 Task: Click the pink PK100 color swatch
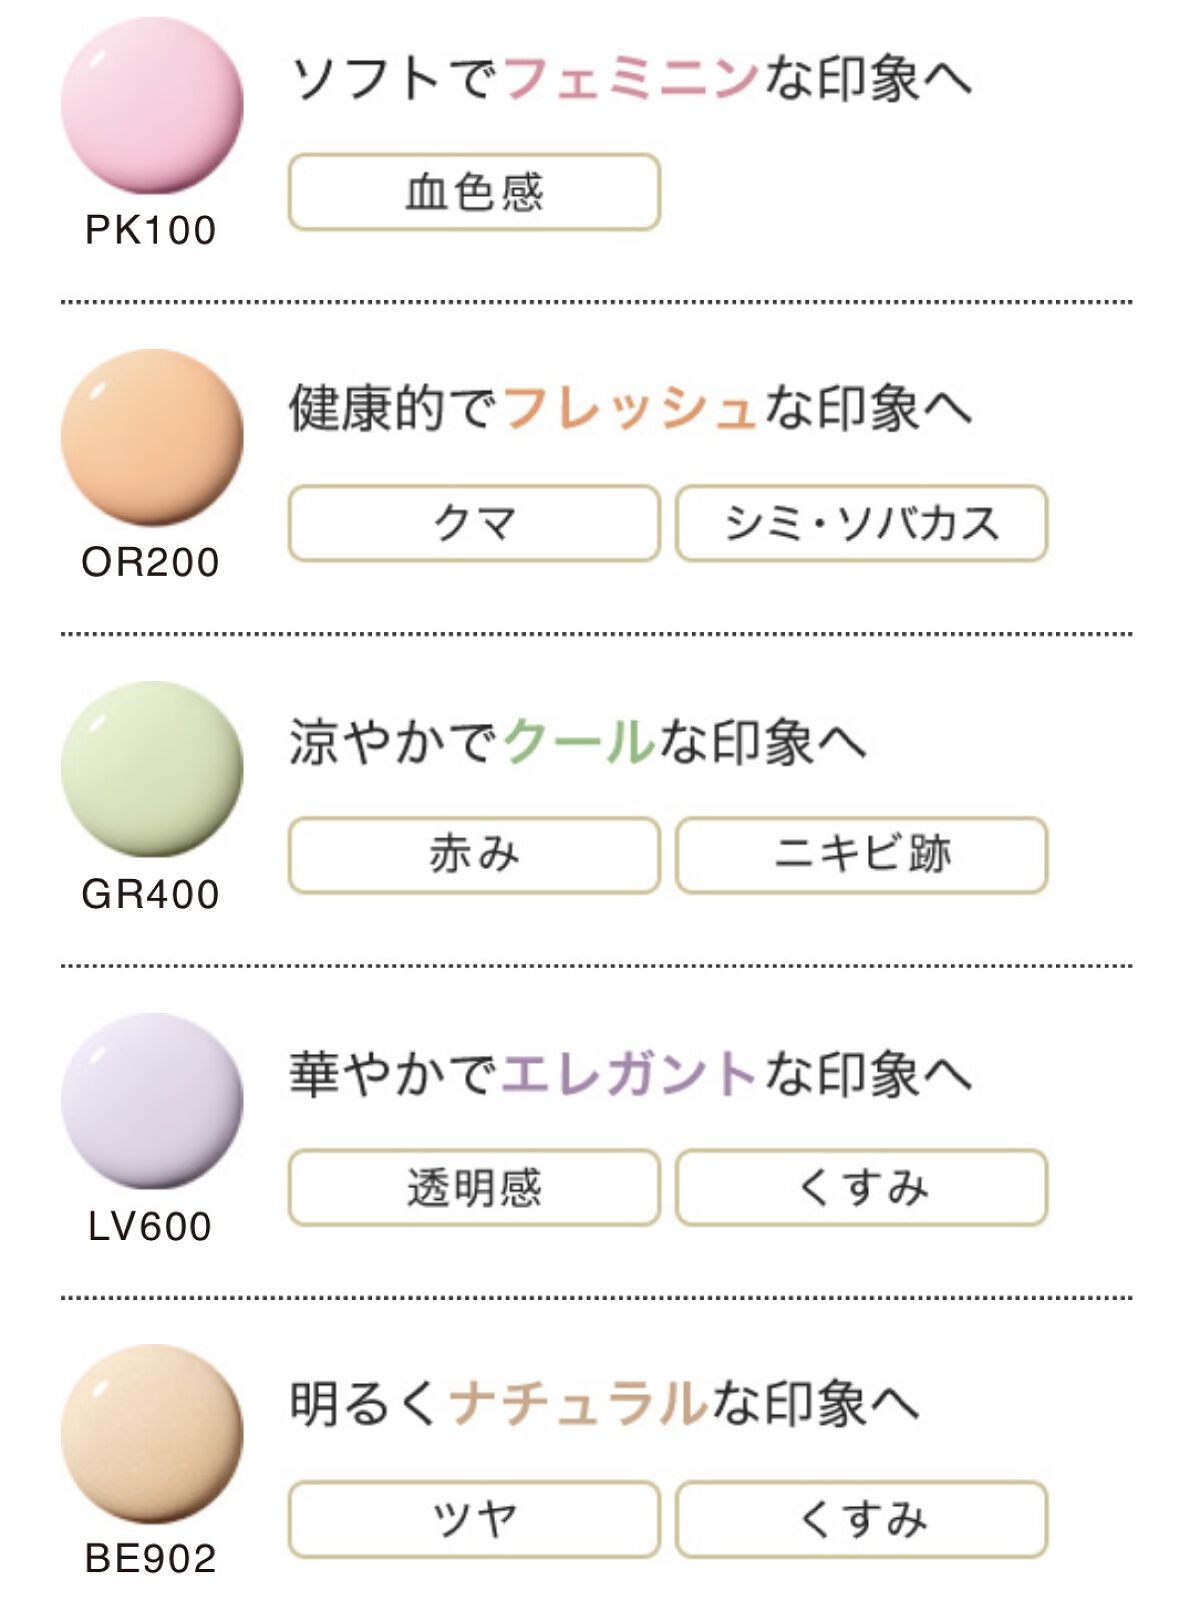point(152,105)
